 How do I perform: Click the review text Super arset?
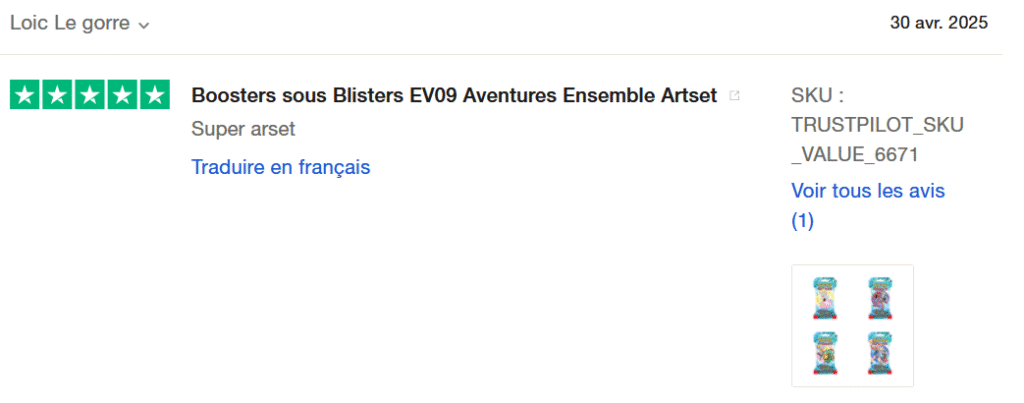pyautogui.click(x=243, y=129)
